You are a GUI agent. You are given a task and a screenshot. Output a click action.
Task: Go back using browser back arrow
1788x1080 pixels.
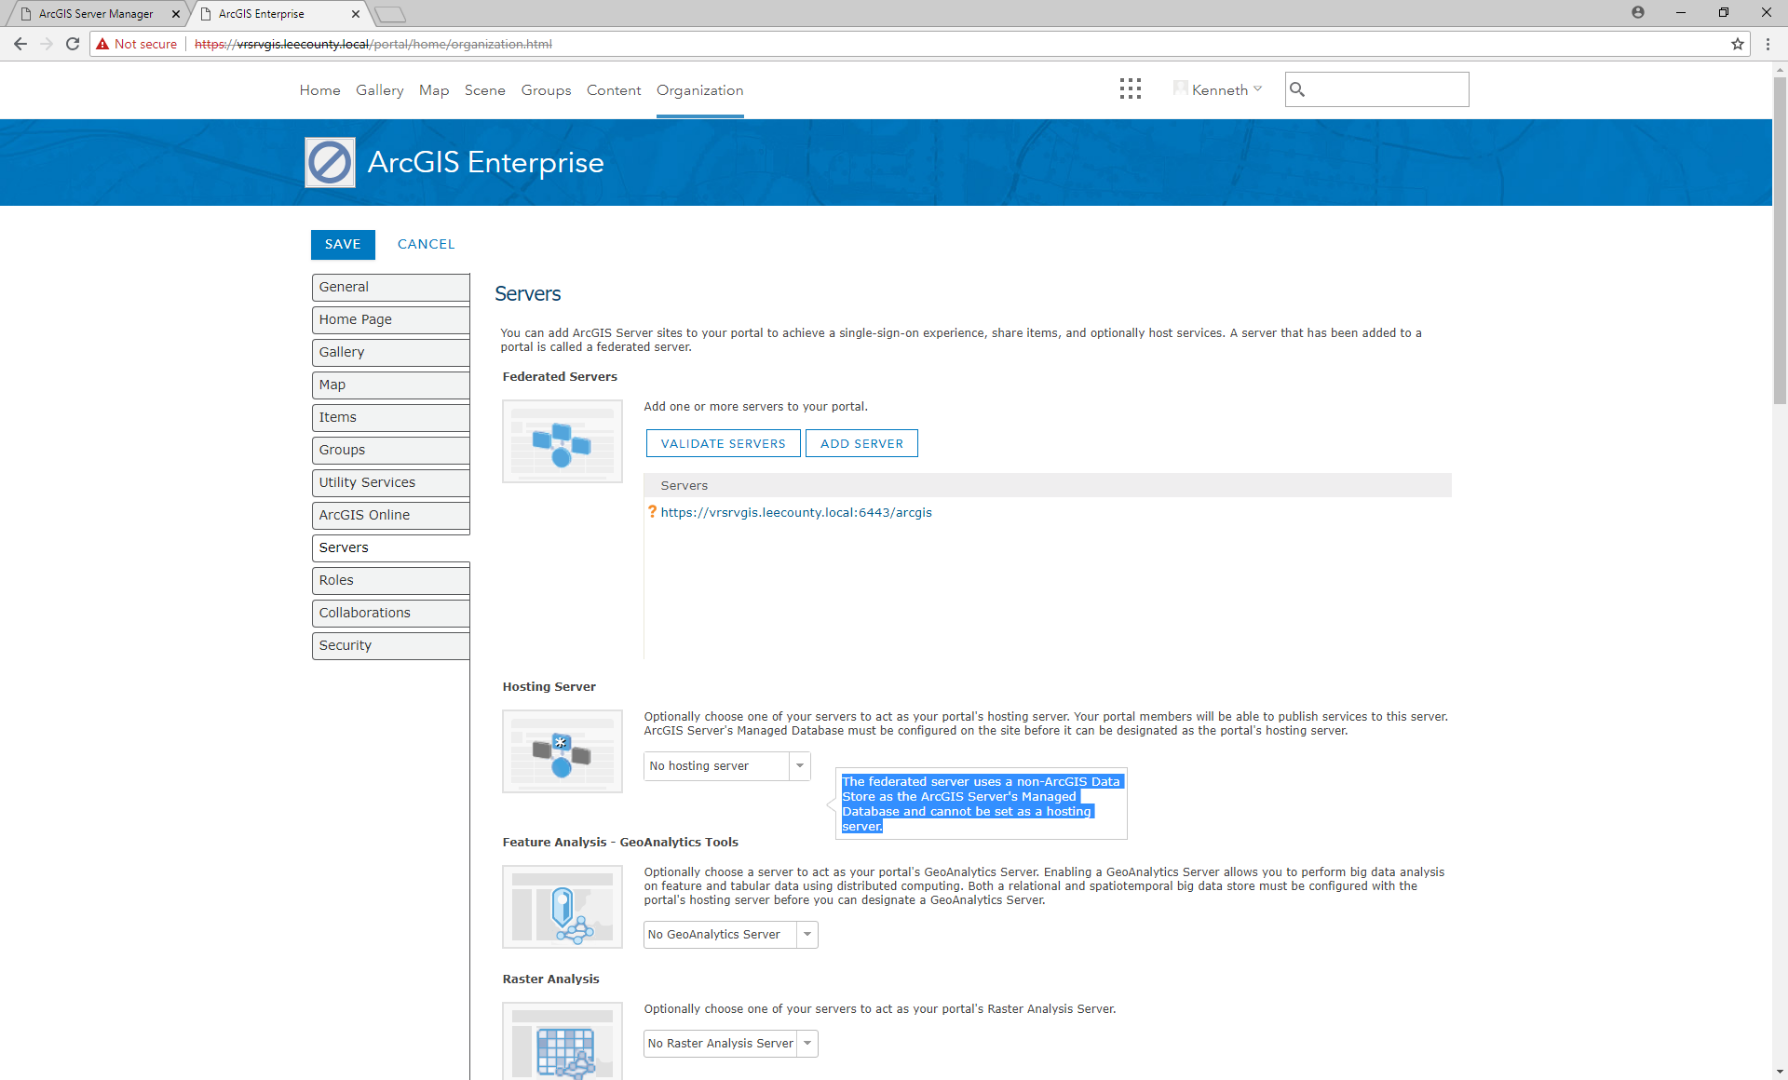20,44
